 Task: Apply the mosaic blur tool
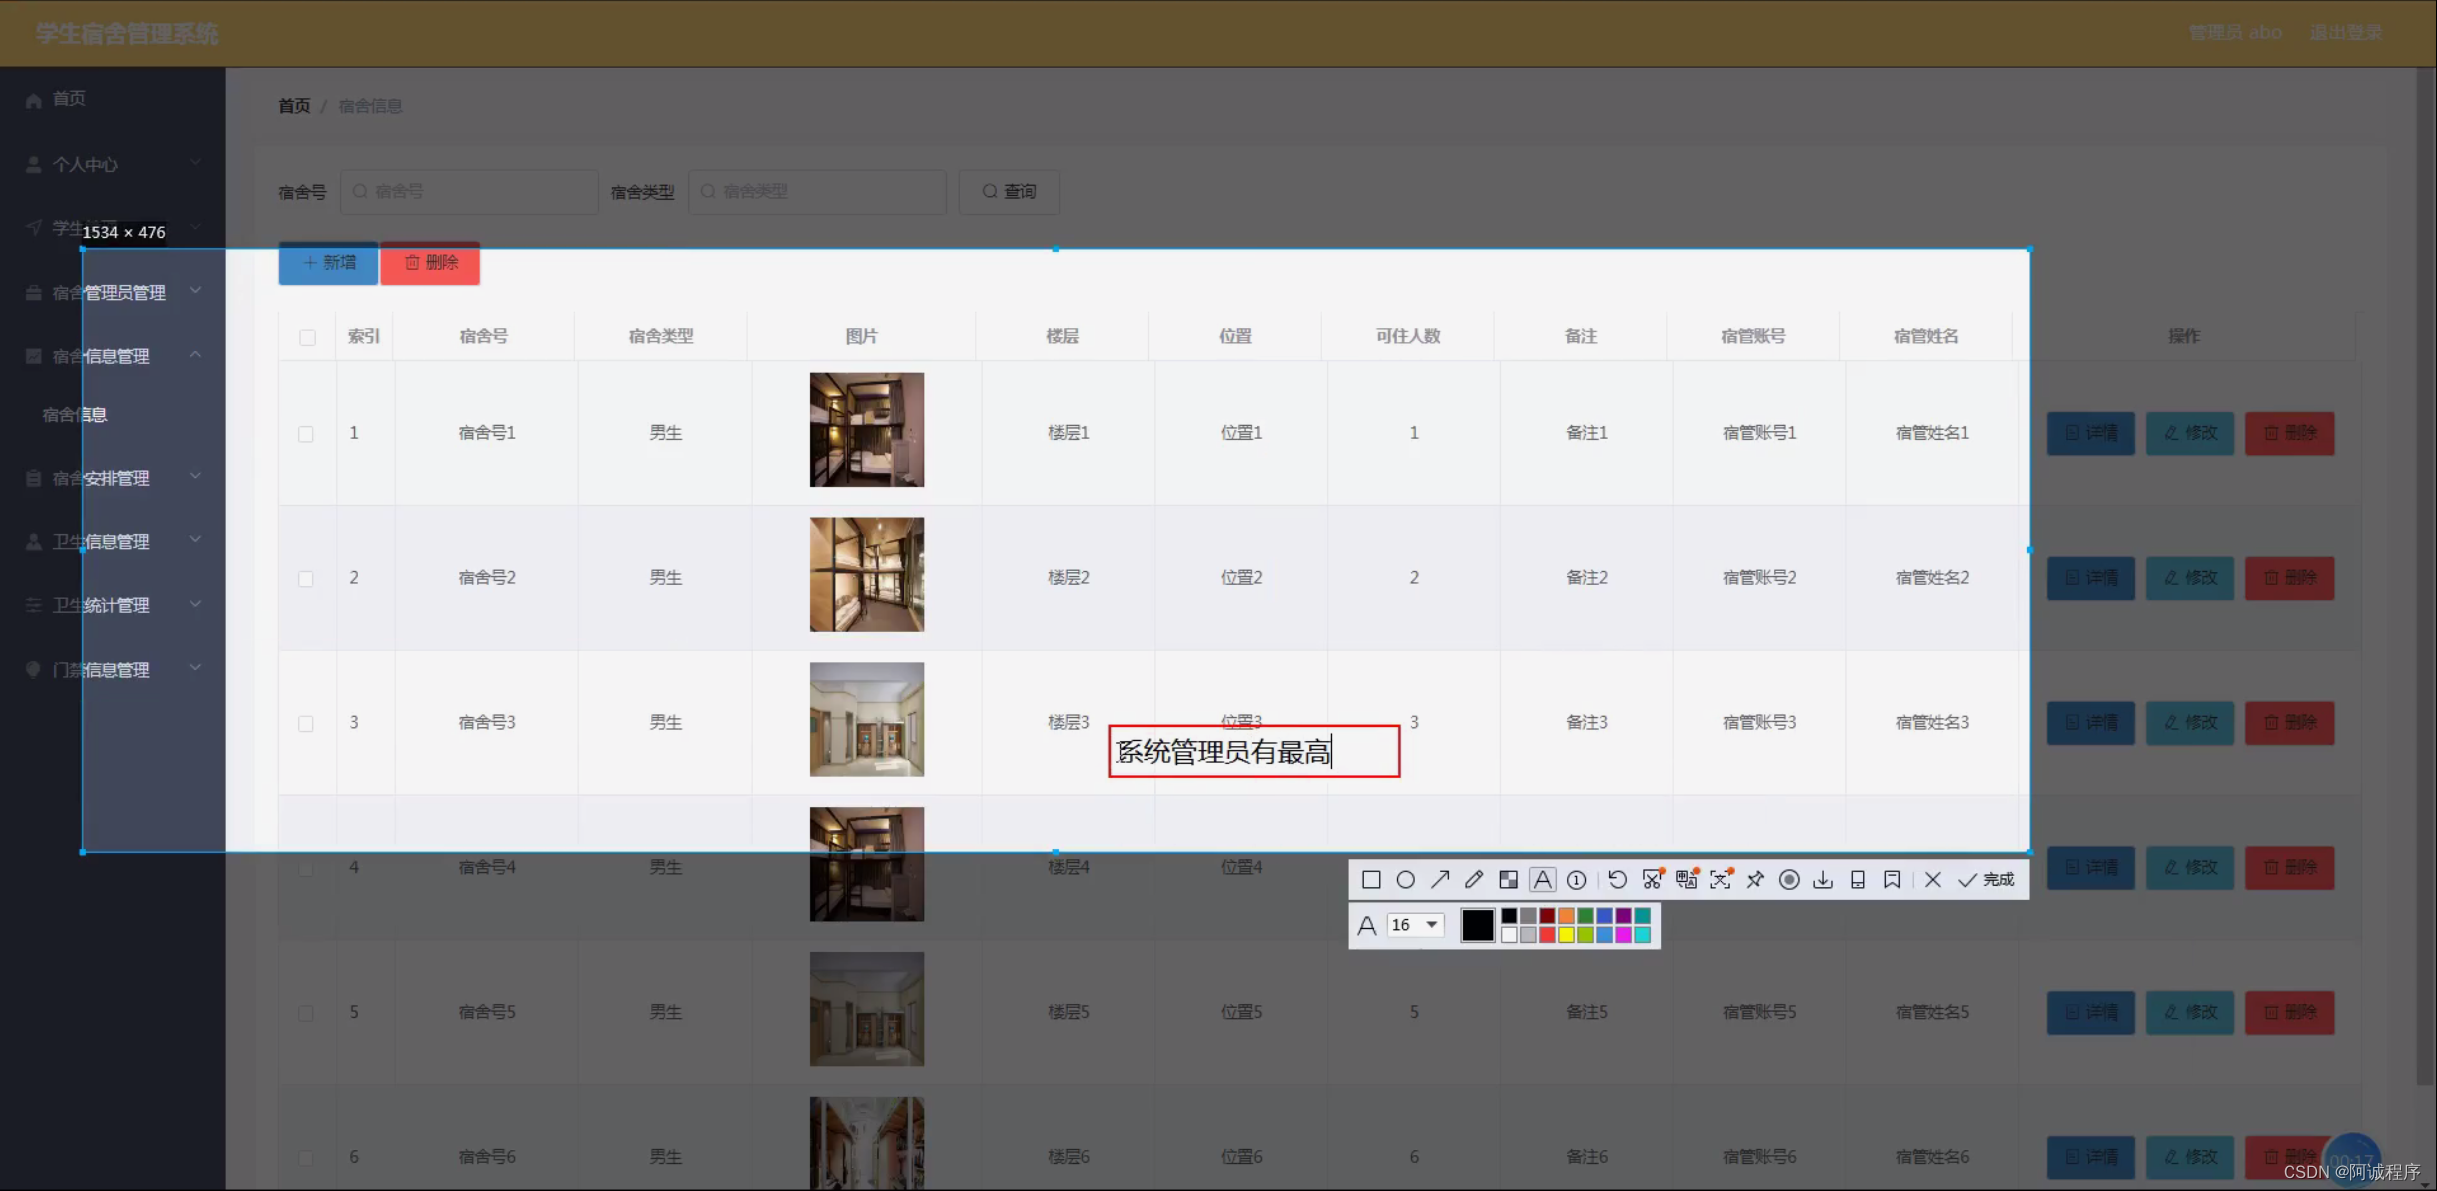click(x=1507, y=879)
